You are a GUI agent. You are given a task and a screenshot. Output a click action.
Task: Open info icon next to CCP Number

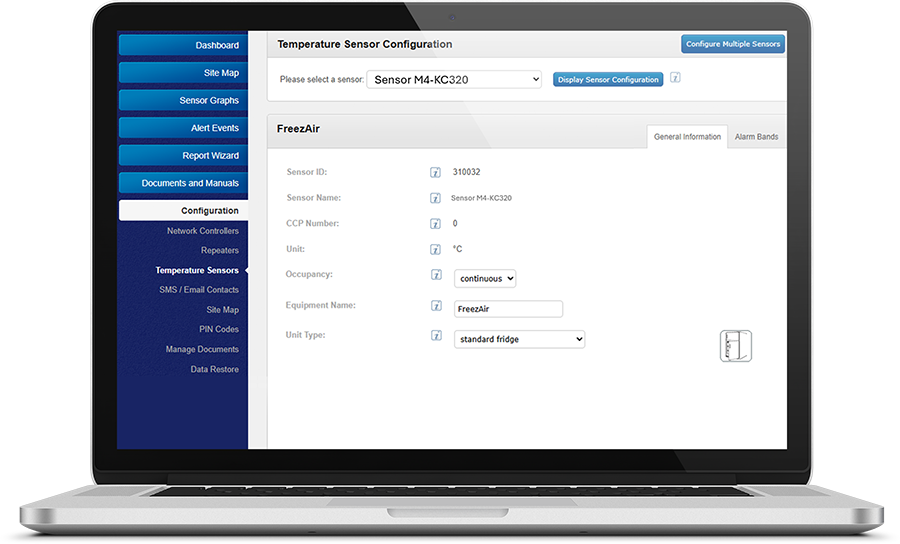[x=435, y=224]
